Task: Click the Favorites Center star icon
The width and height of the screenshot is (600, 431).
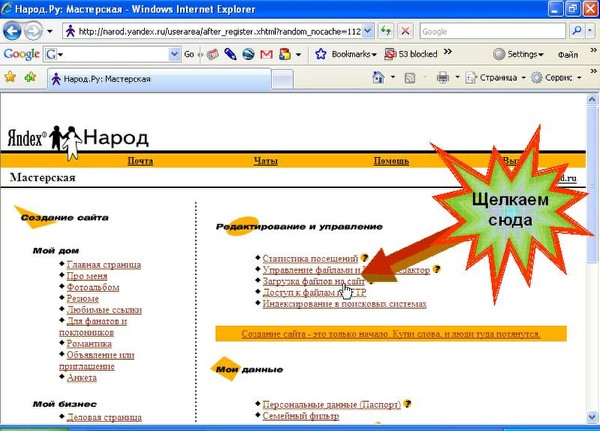Action: point(10,77)
